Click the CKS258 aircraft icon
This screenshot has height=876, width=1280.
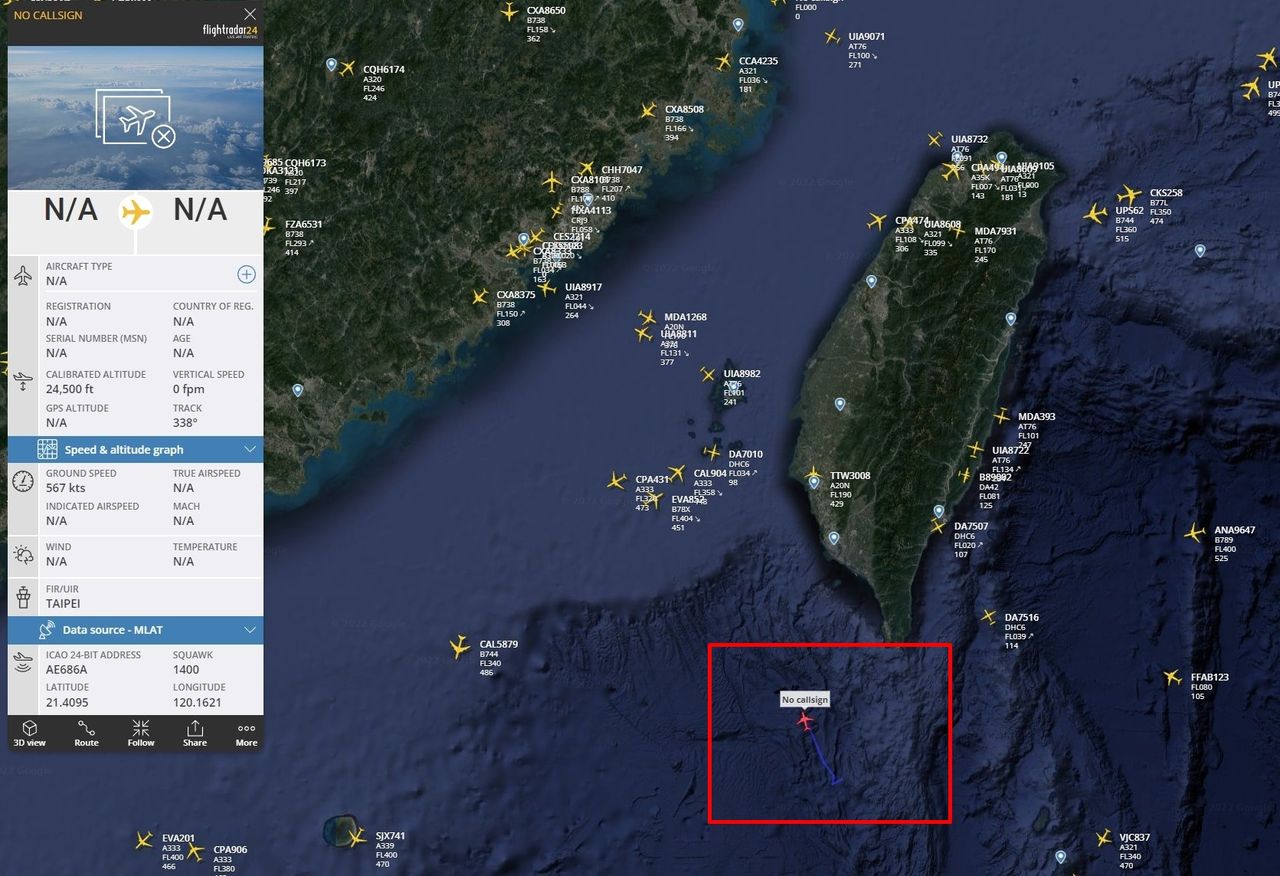pyautogui.click(x=1130, y=195)
